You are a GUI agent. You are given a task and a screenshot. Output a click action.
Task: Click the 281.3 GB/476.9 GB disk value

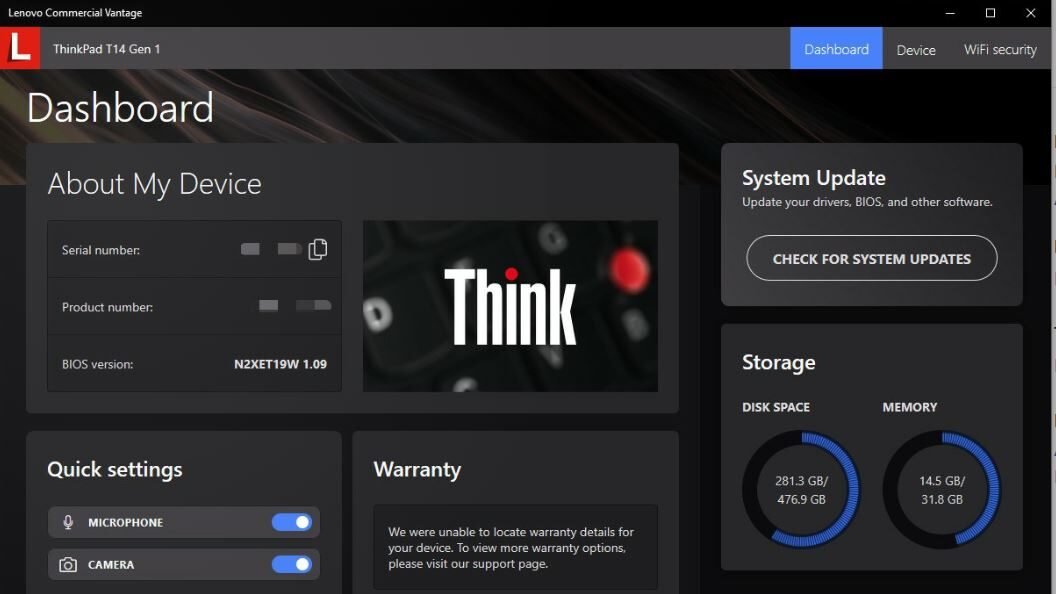[801, 490]
